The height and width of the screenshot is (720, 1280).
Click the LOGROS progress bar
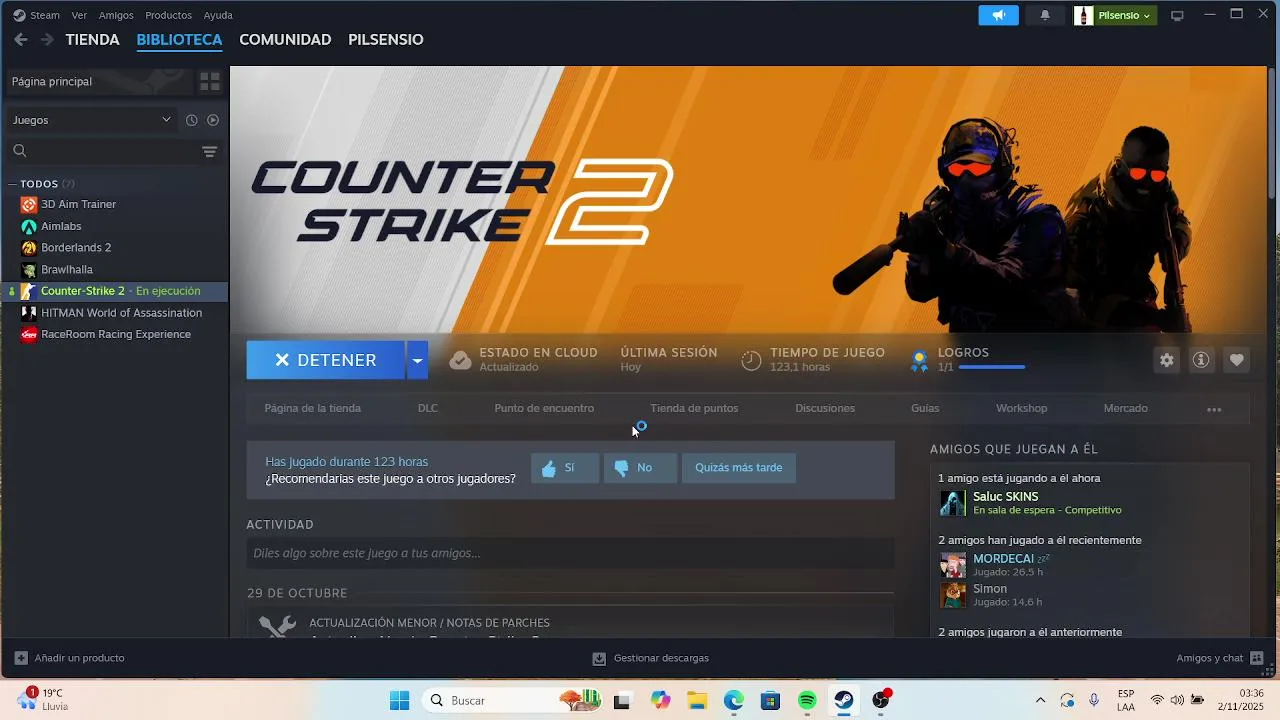[992, 367]
